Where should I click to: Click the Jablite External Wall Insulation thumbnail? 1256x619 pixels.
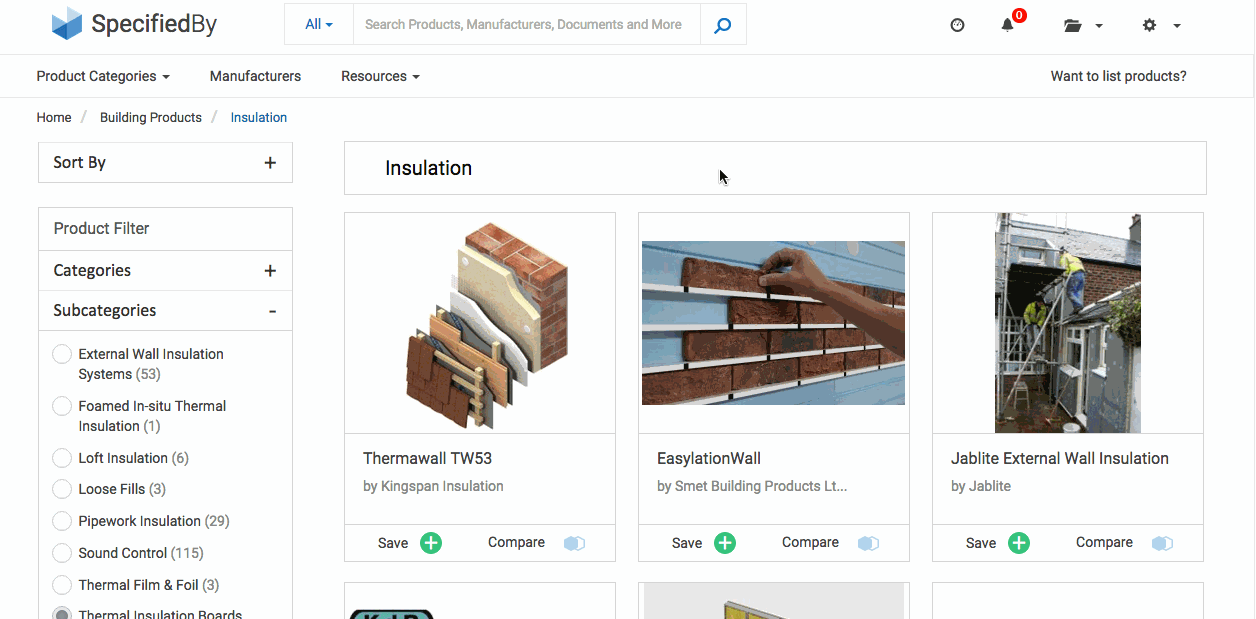tap(1067, 322)
